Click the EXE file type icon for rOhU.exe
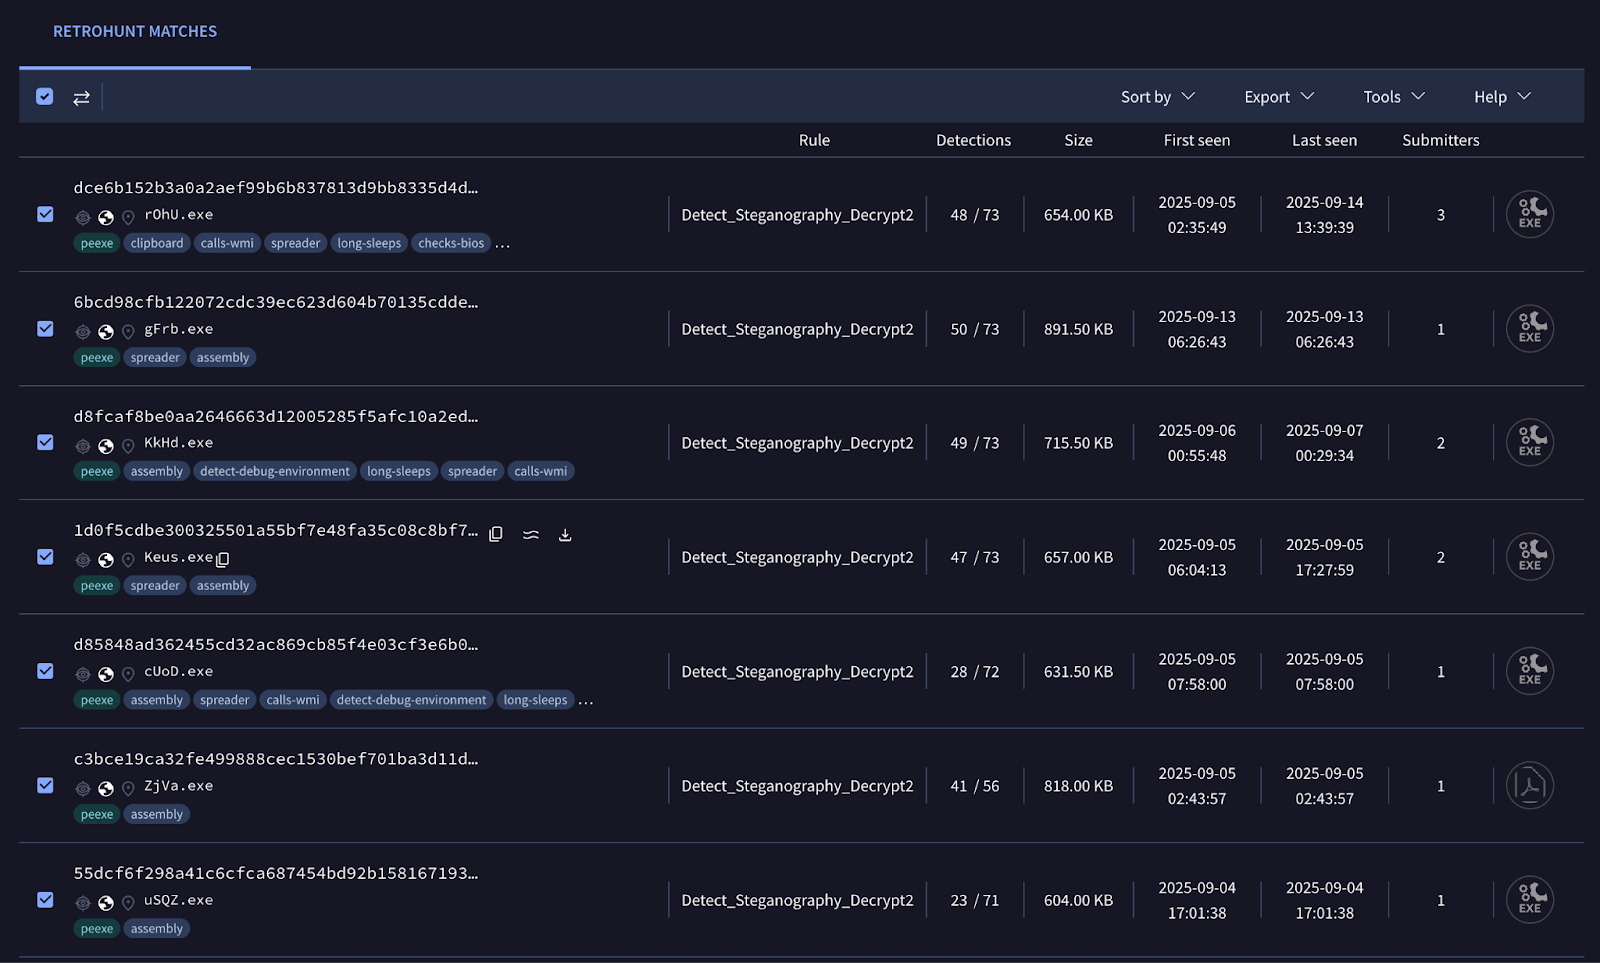This screenshot has height=963, width=1600. (1529, 214)
